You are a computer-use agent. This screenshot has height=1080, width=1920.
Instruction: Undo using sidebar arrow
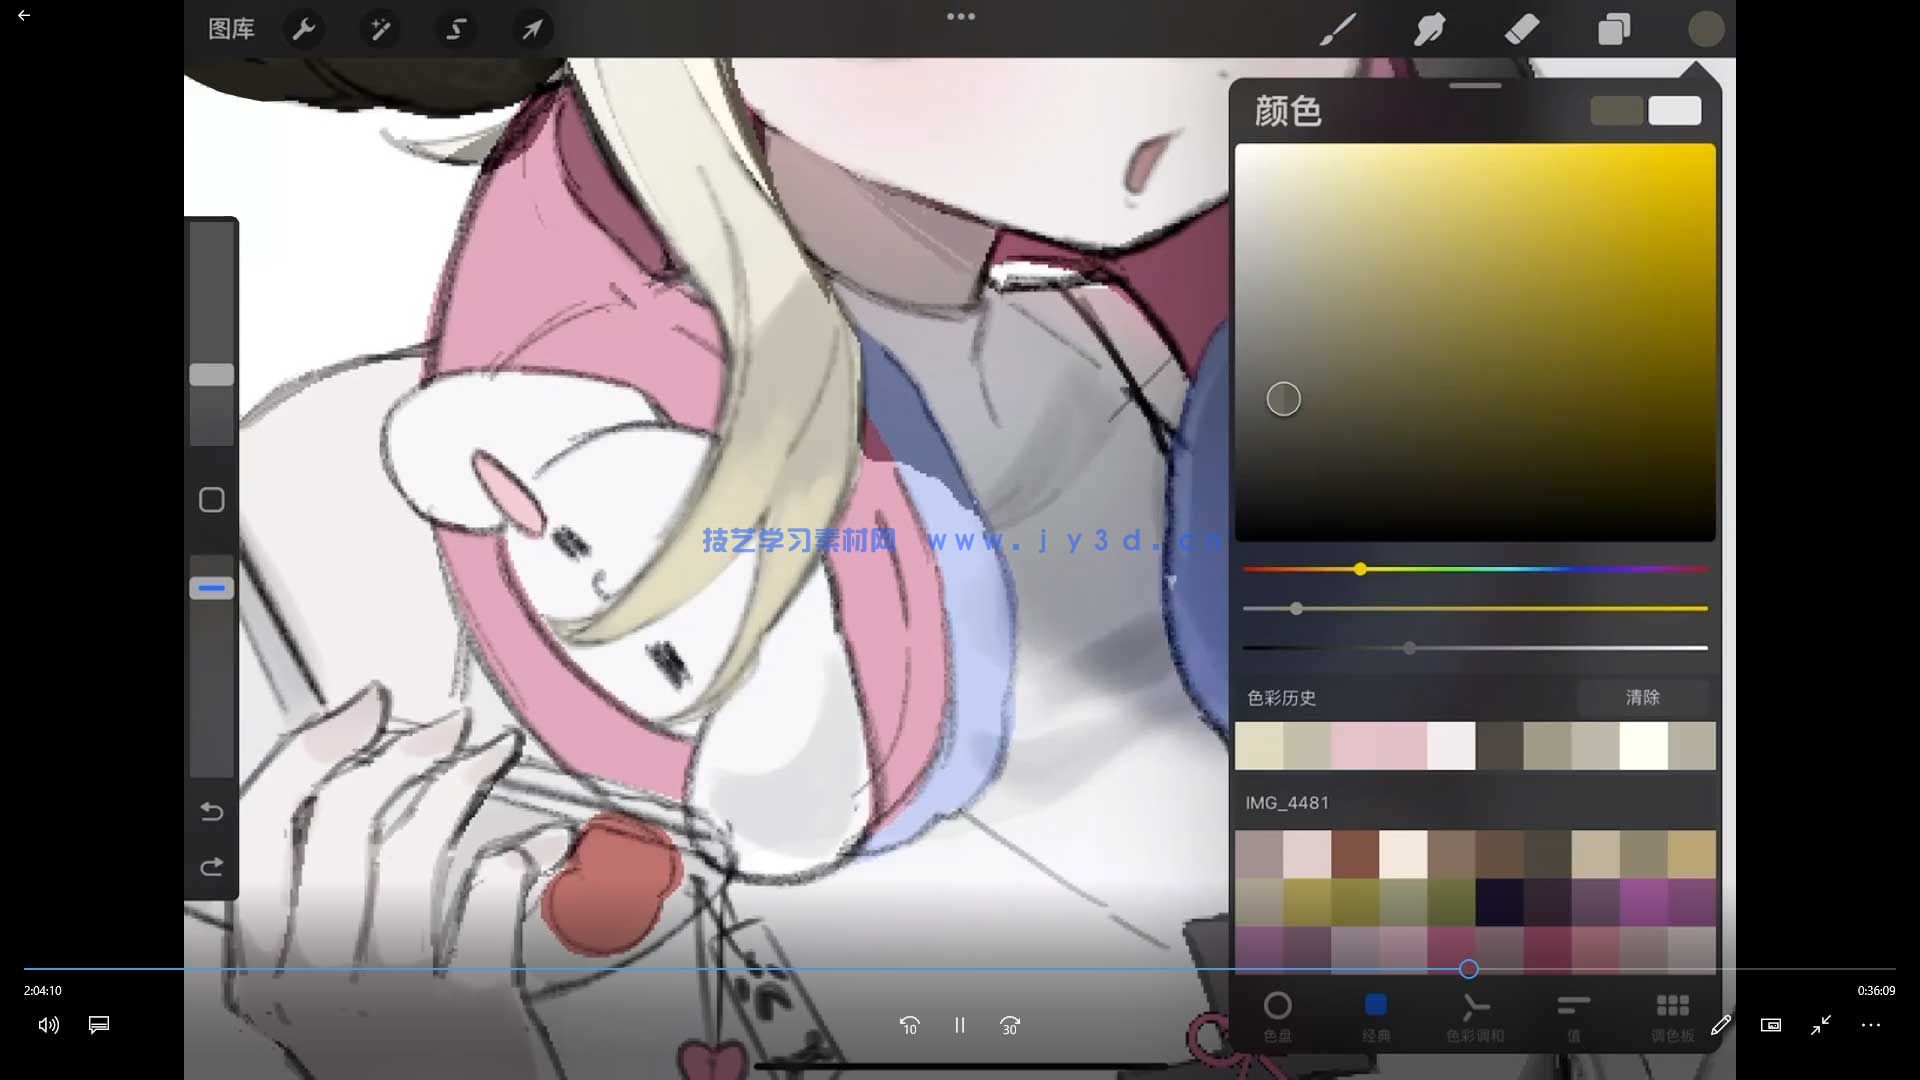pyautogui.click(x=211, y=811)
